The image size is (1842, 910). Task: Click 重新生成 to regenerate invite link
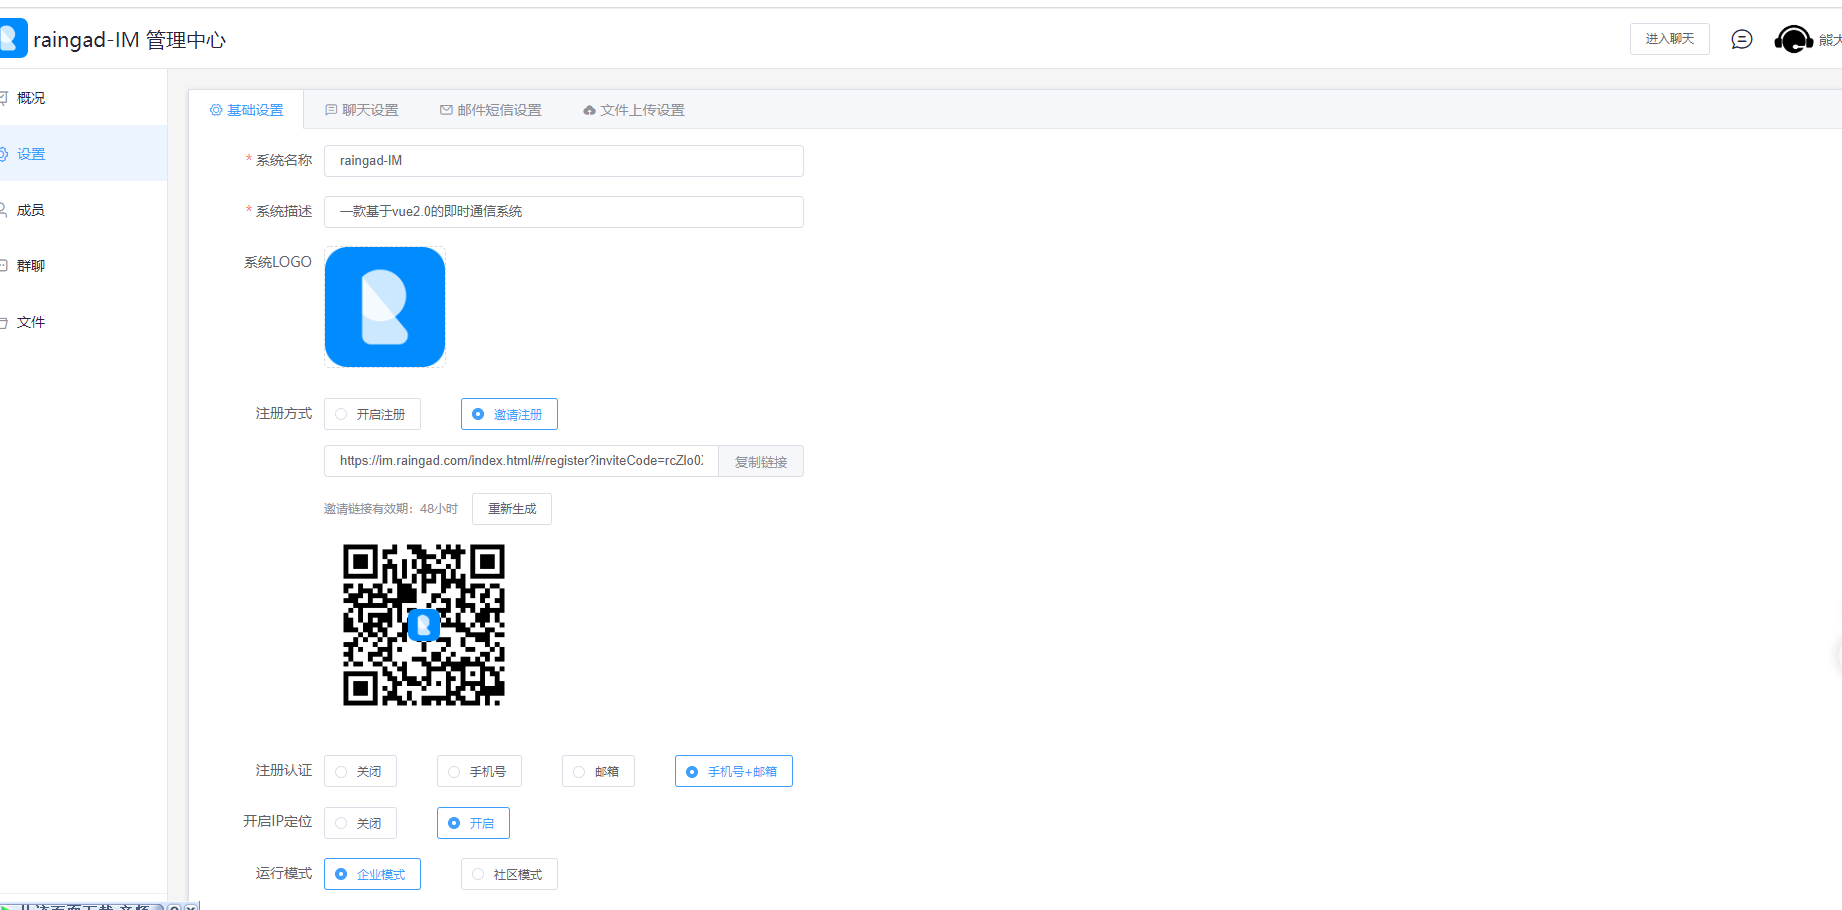pyautogui.click(x=512, y=509)
